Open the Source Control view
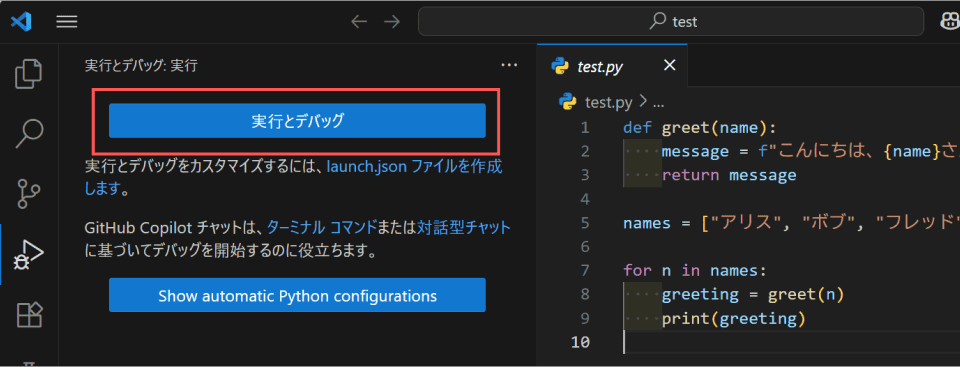Screen dimensions: 960x367 29,193
